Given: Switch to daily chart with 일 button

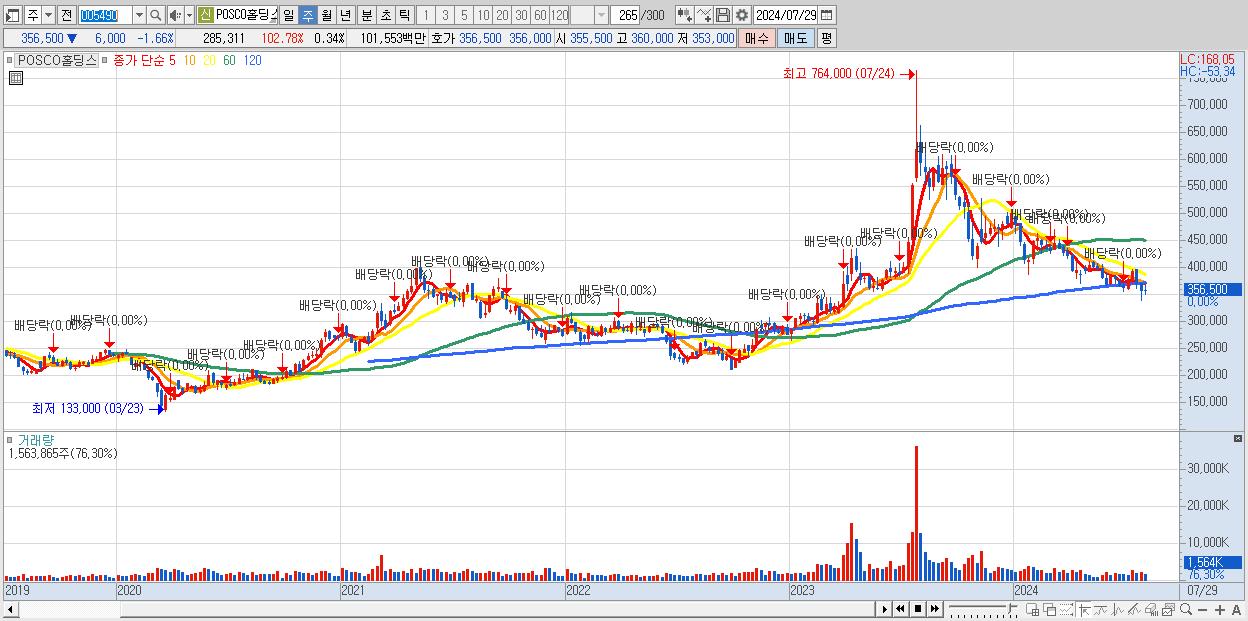Looking at the screenshot, I should (288, 15).
